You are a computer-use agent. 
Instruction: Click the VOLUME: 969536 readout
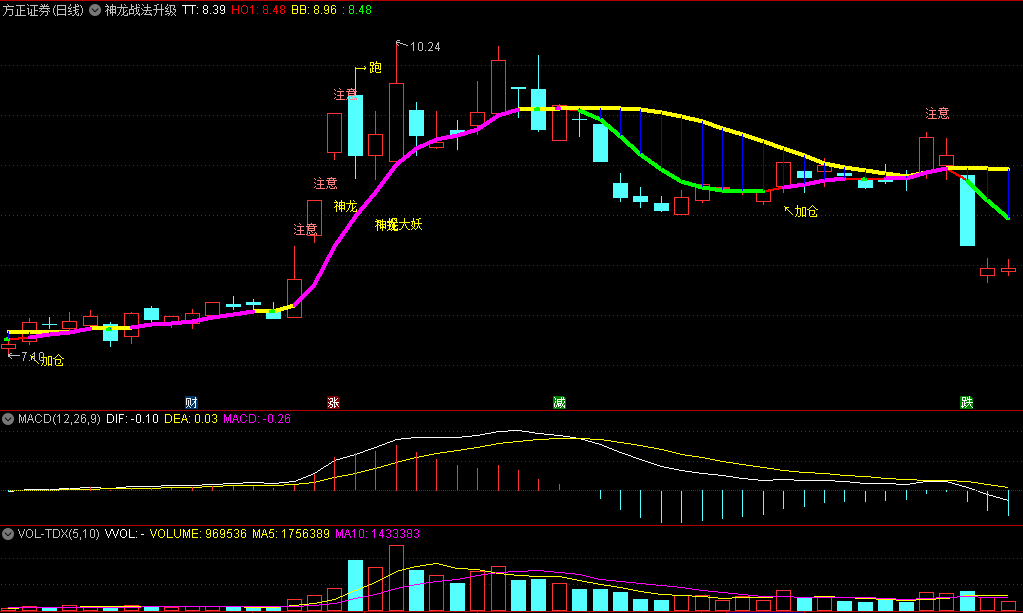pyautogui.click(x=198, y=533)
